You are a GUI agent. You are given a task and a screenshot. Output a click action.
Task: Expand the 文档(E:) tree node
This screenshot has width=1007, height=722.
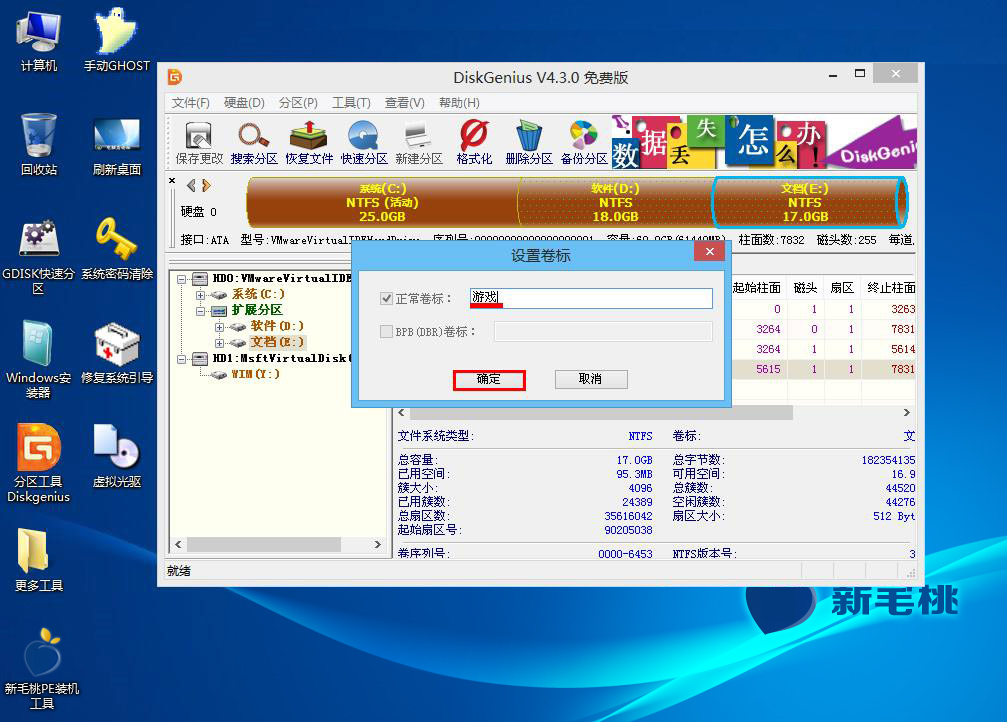point(220,343)
